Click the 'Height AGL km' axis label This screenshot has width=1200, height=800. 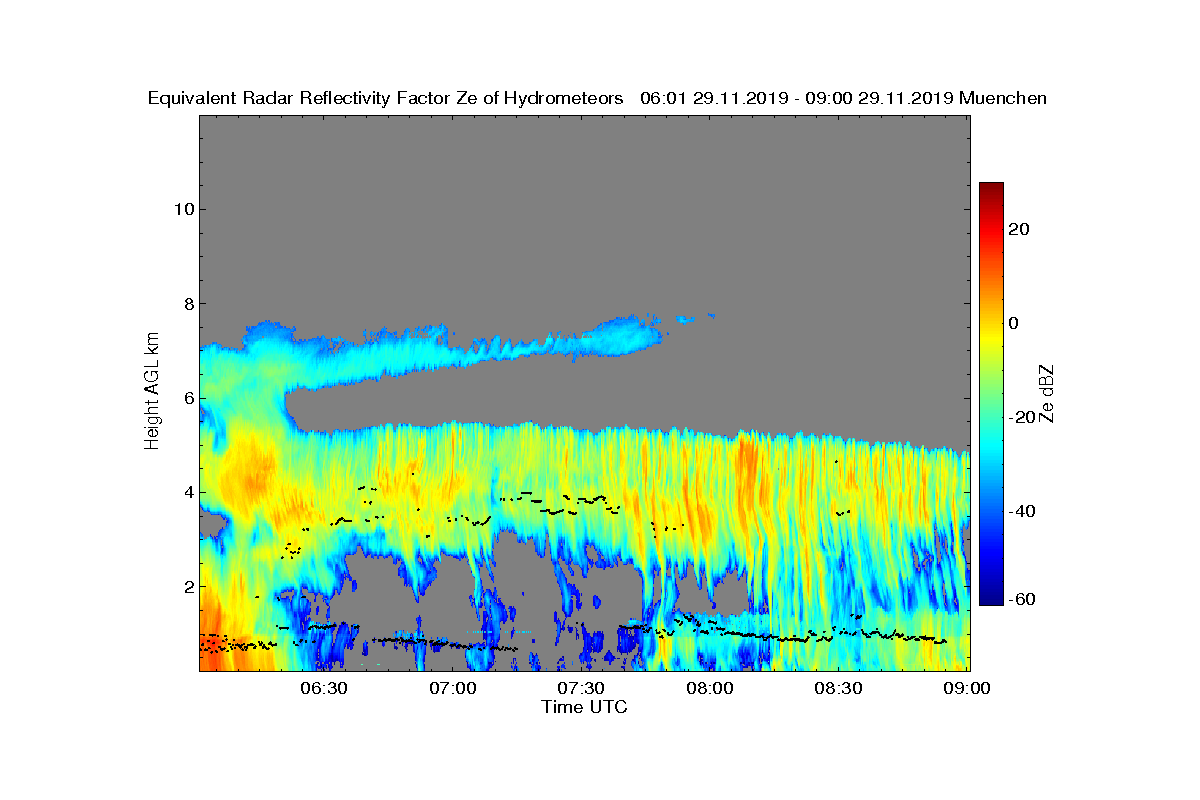[152, 392]
